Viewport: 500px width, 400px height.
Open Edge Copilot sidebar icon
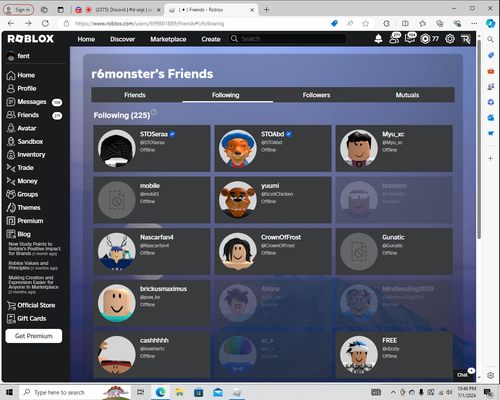[490, 23]
